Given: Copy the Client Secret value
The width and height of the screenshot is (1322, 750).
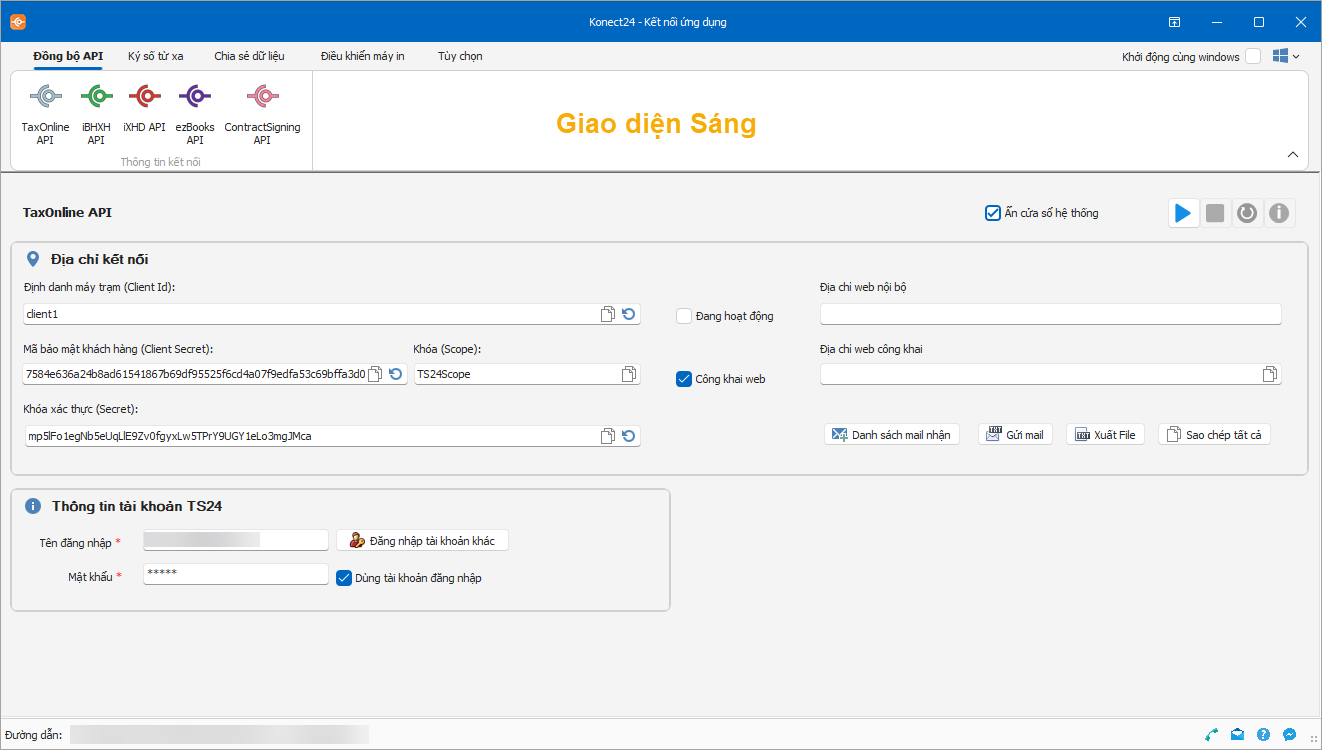Looking at the screenshot, I should pyautogui.click(x=375, y=374).
